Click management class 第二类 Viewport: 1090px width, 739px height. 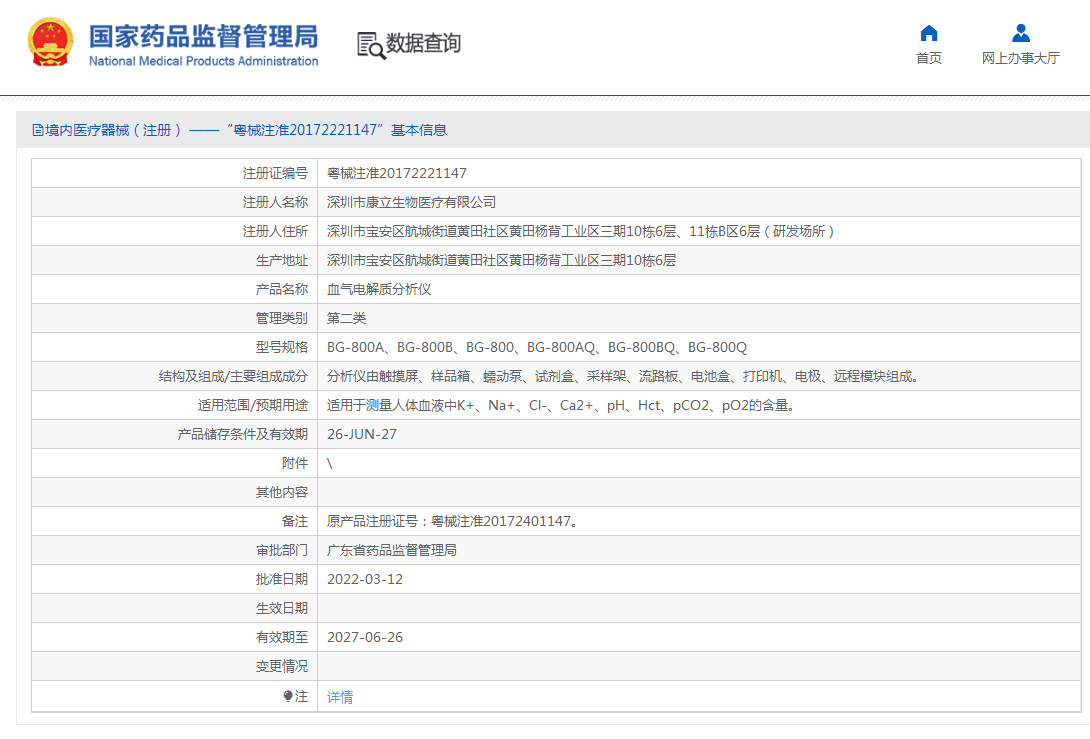tap(346, 318)
